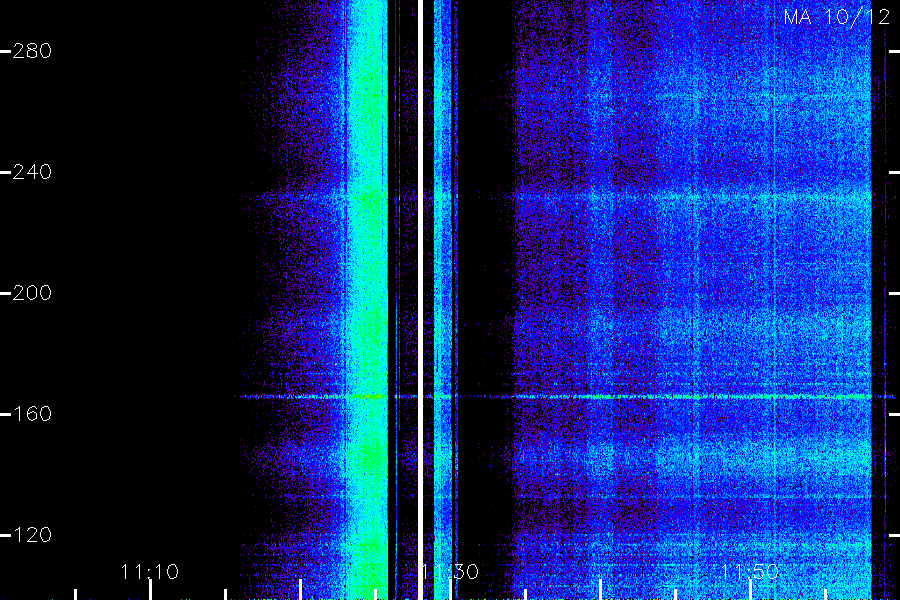Screen dimensions: 900x600
Task: Click the white vertical time marker line
Action: (x=420, y=300)
